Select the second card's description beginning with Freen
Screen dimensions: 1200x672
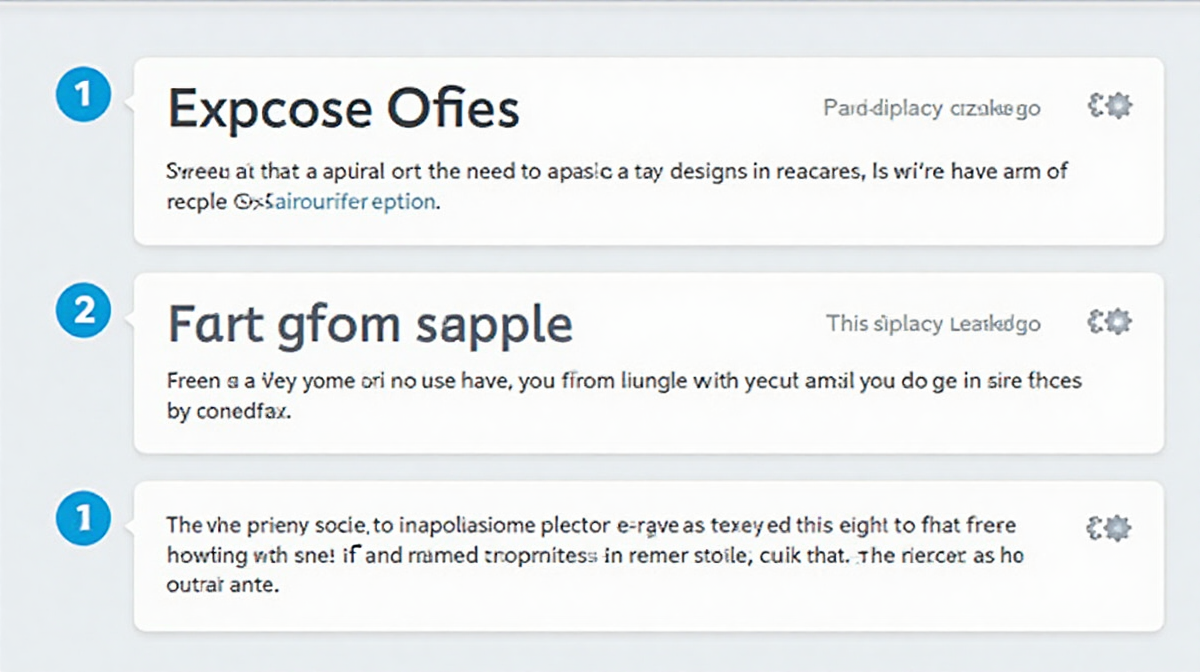click(x=624, y=396)
